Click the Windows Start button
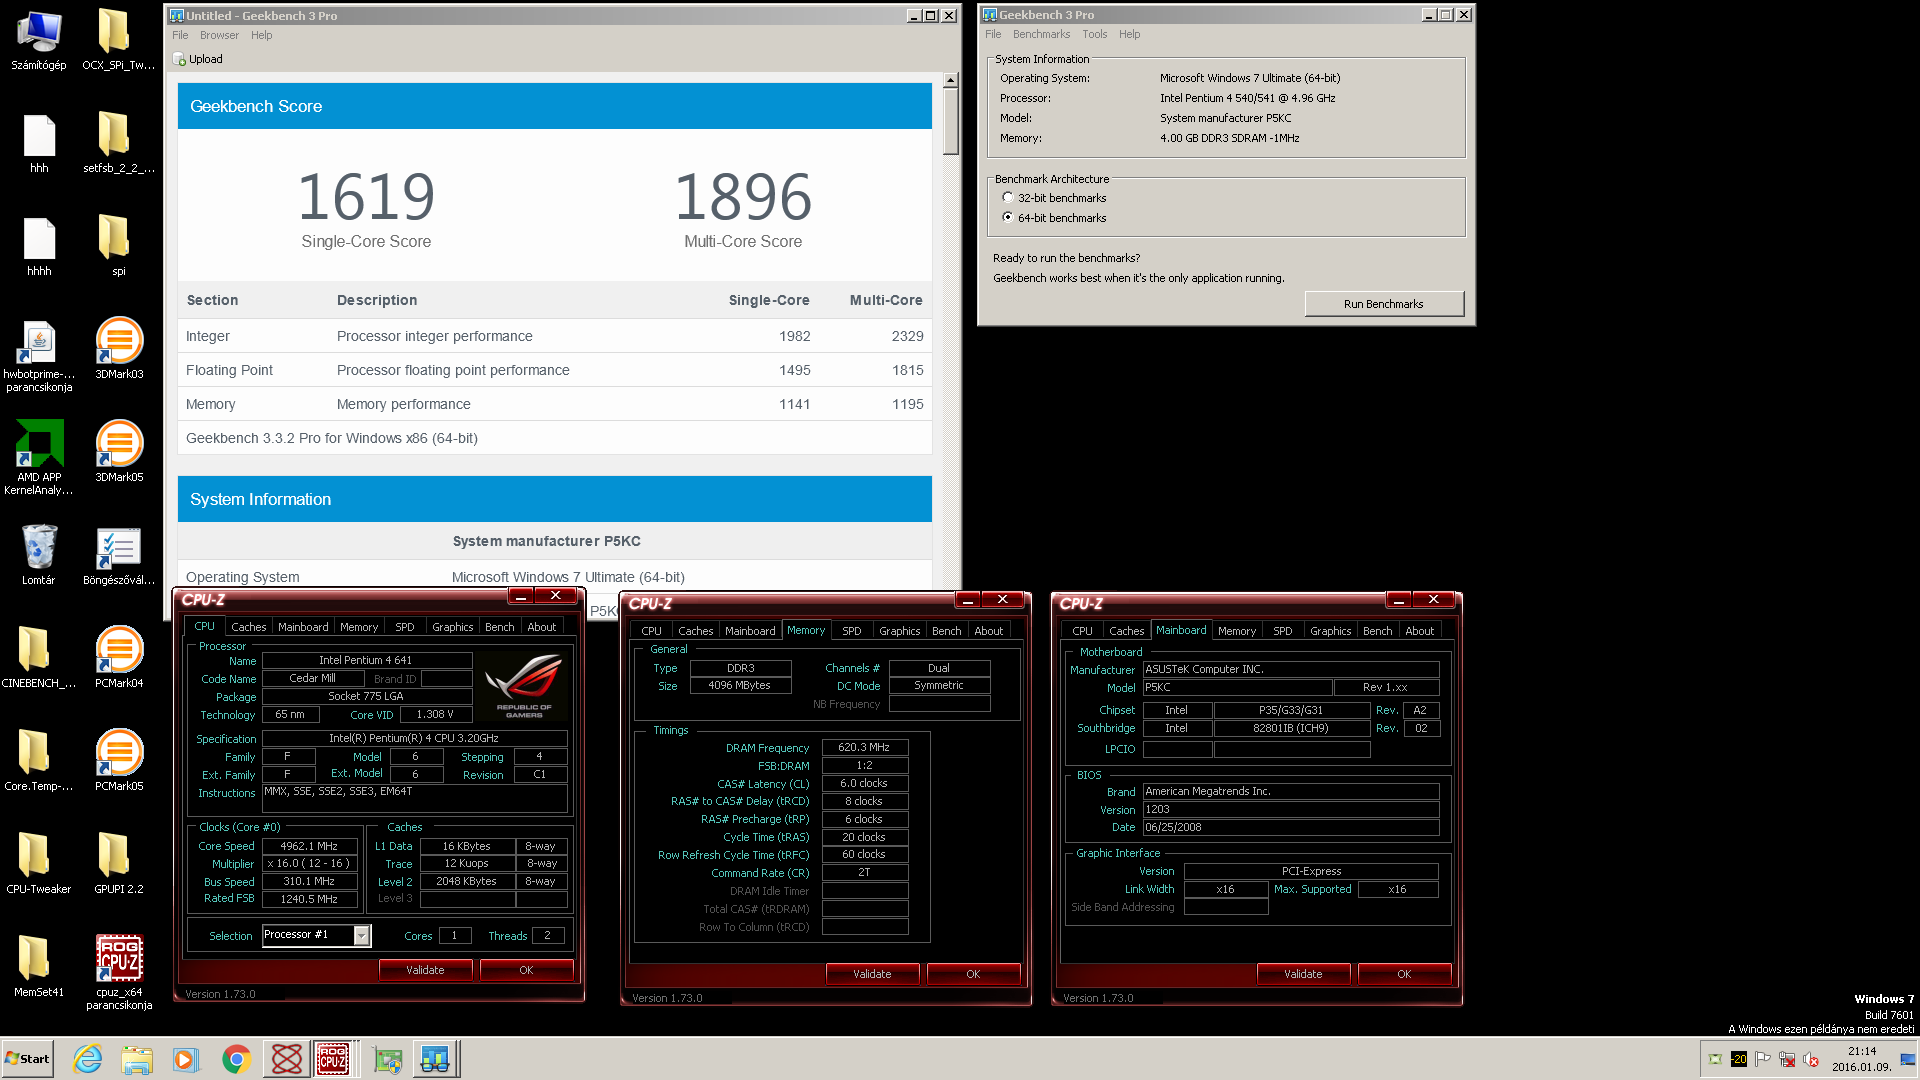The height and width of the screenshot is (1080, 1920). (x=28, y=1059)
